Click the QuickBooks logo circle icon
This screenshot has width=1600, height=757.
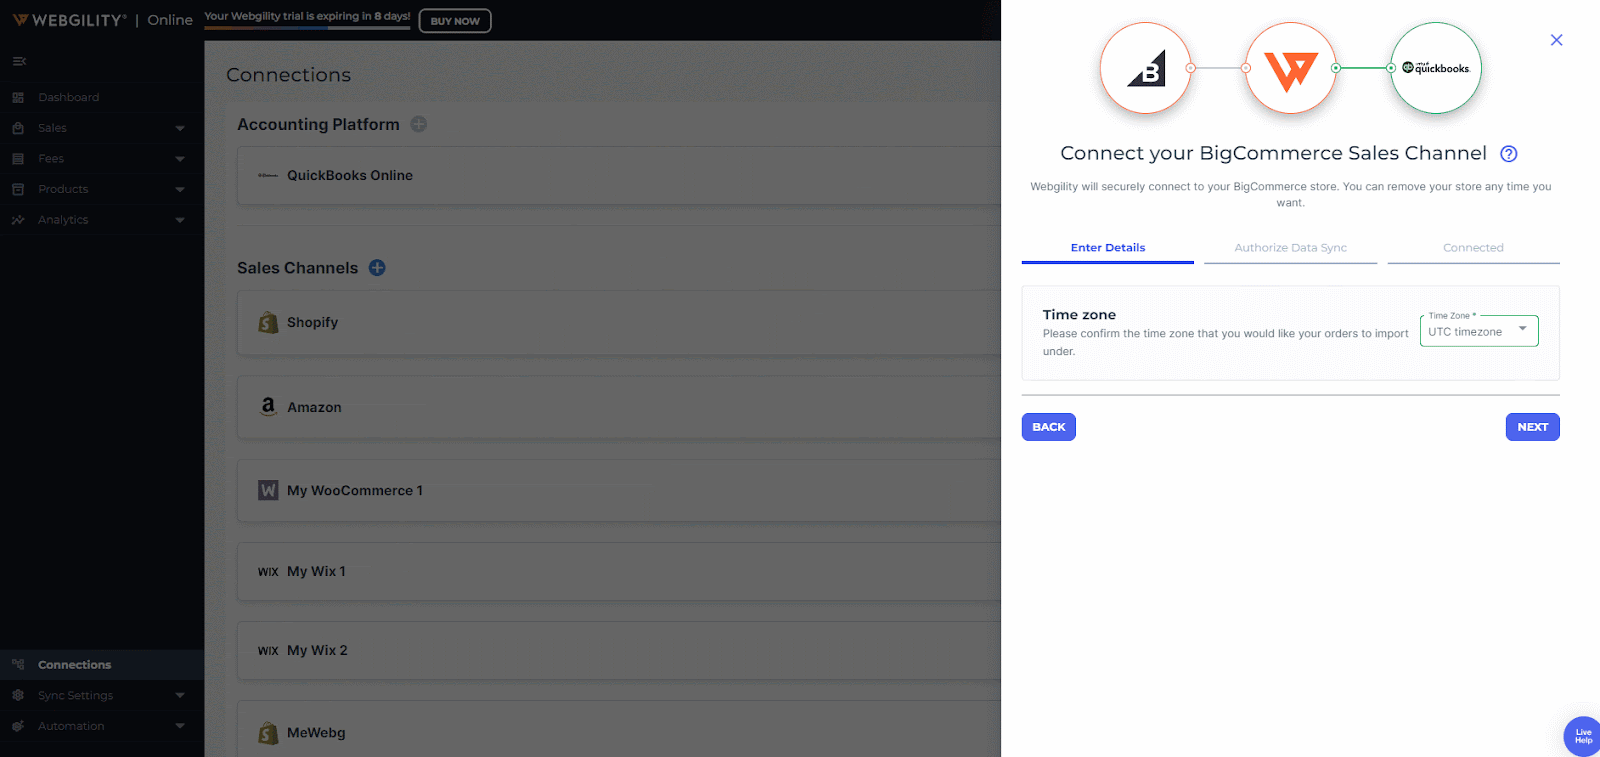click(x=1436, y=68)
